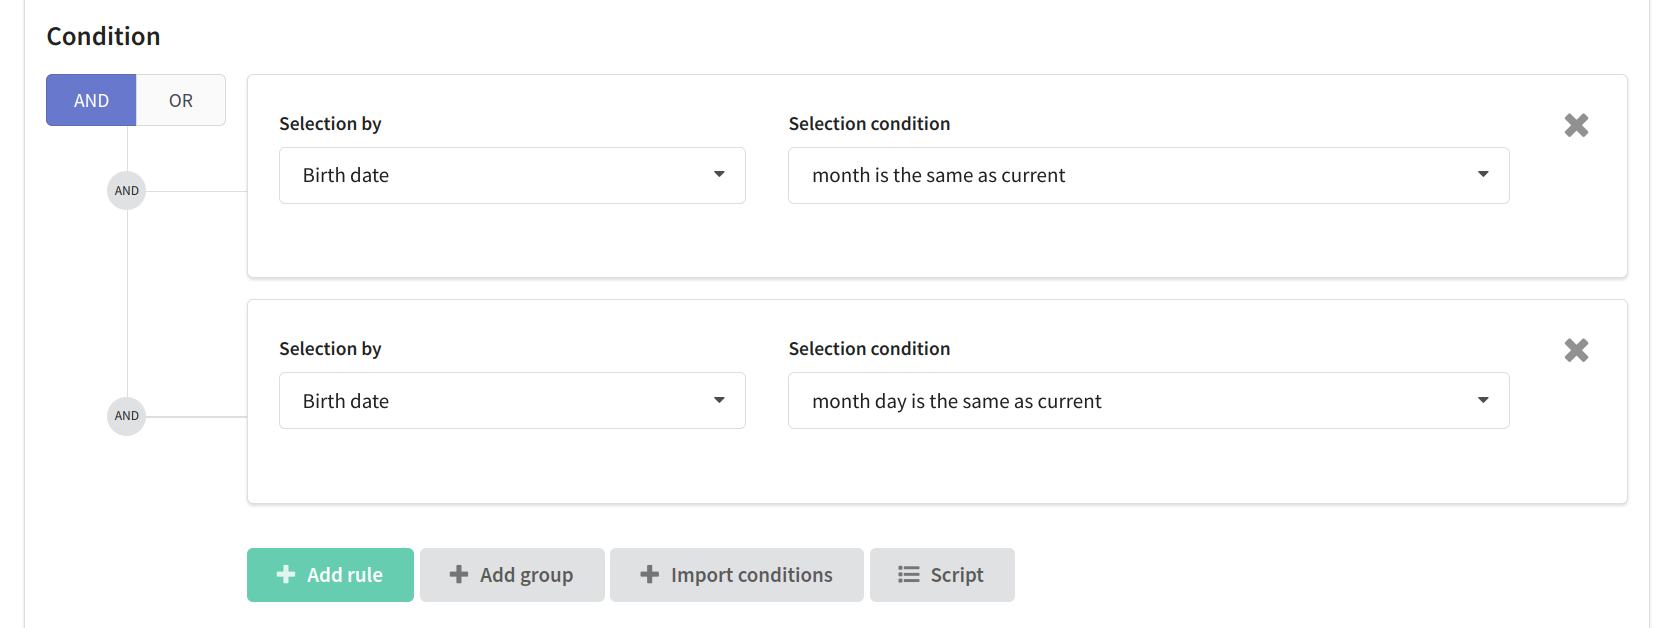Select the AND logic toggle

[91, 100]
